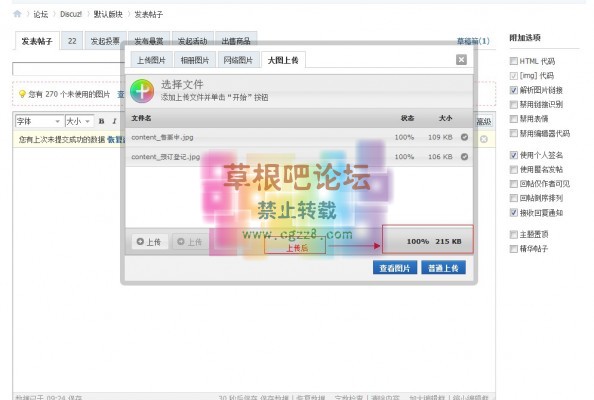This screenshot has height=400, width=594.
Task: Click the 高级 editor mode button
Action: point(483,121)
